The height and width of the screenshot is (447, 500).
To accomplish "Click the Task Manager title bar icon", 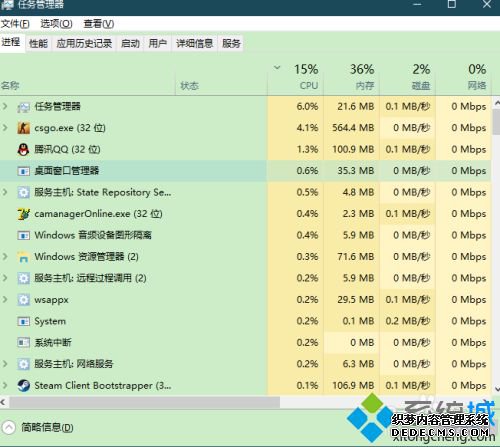I will (7, 5).
